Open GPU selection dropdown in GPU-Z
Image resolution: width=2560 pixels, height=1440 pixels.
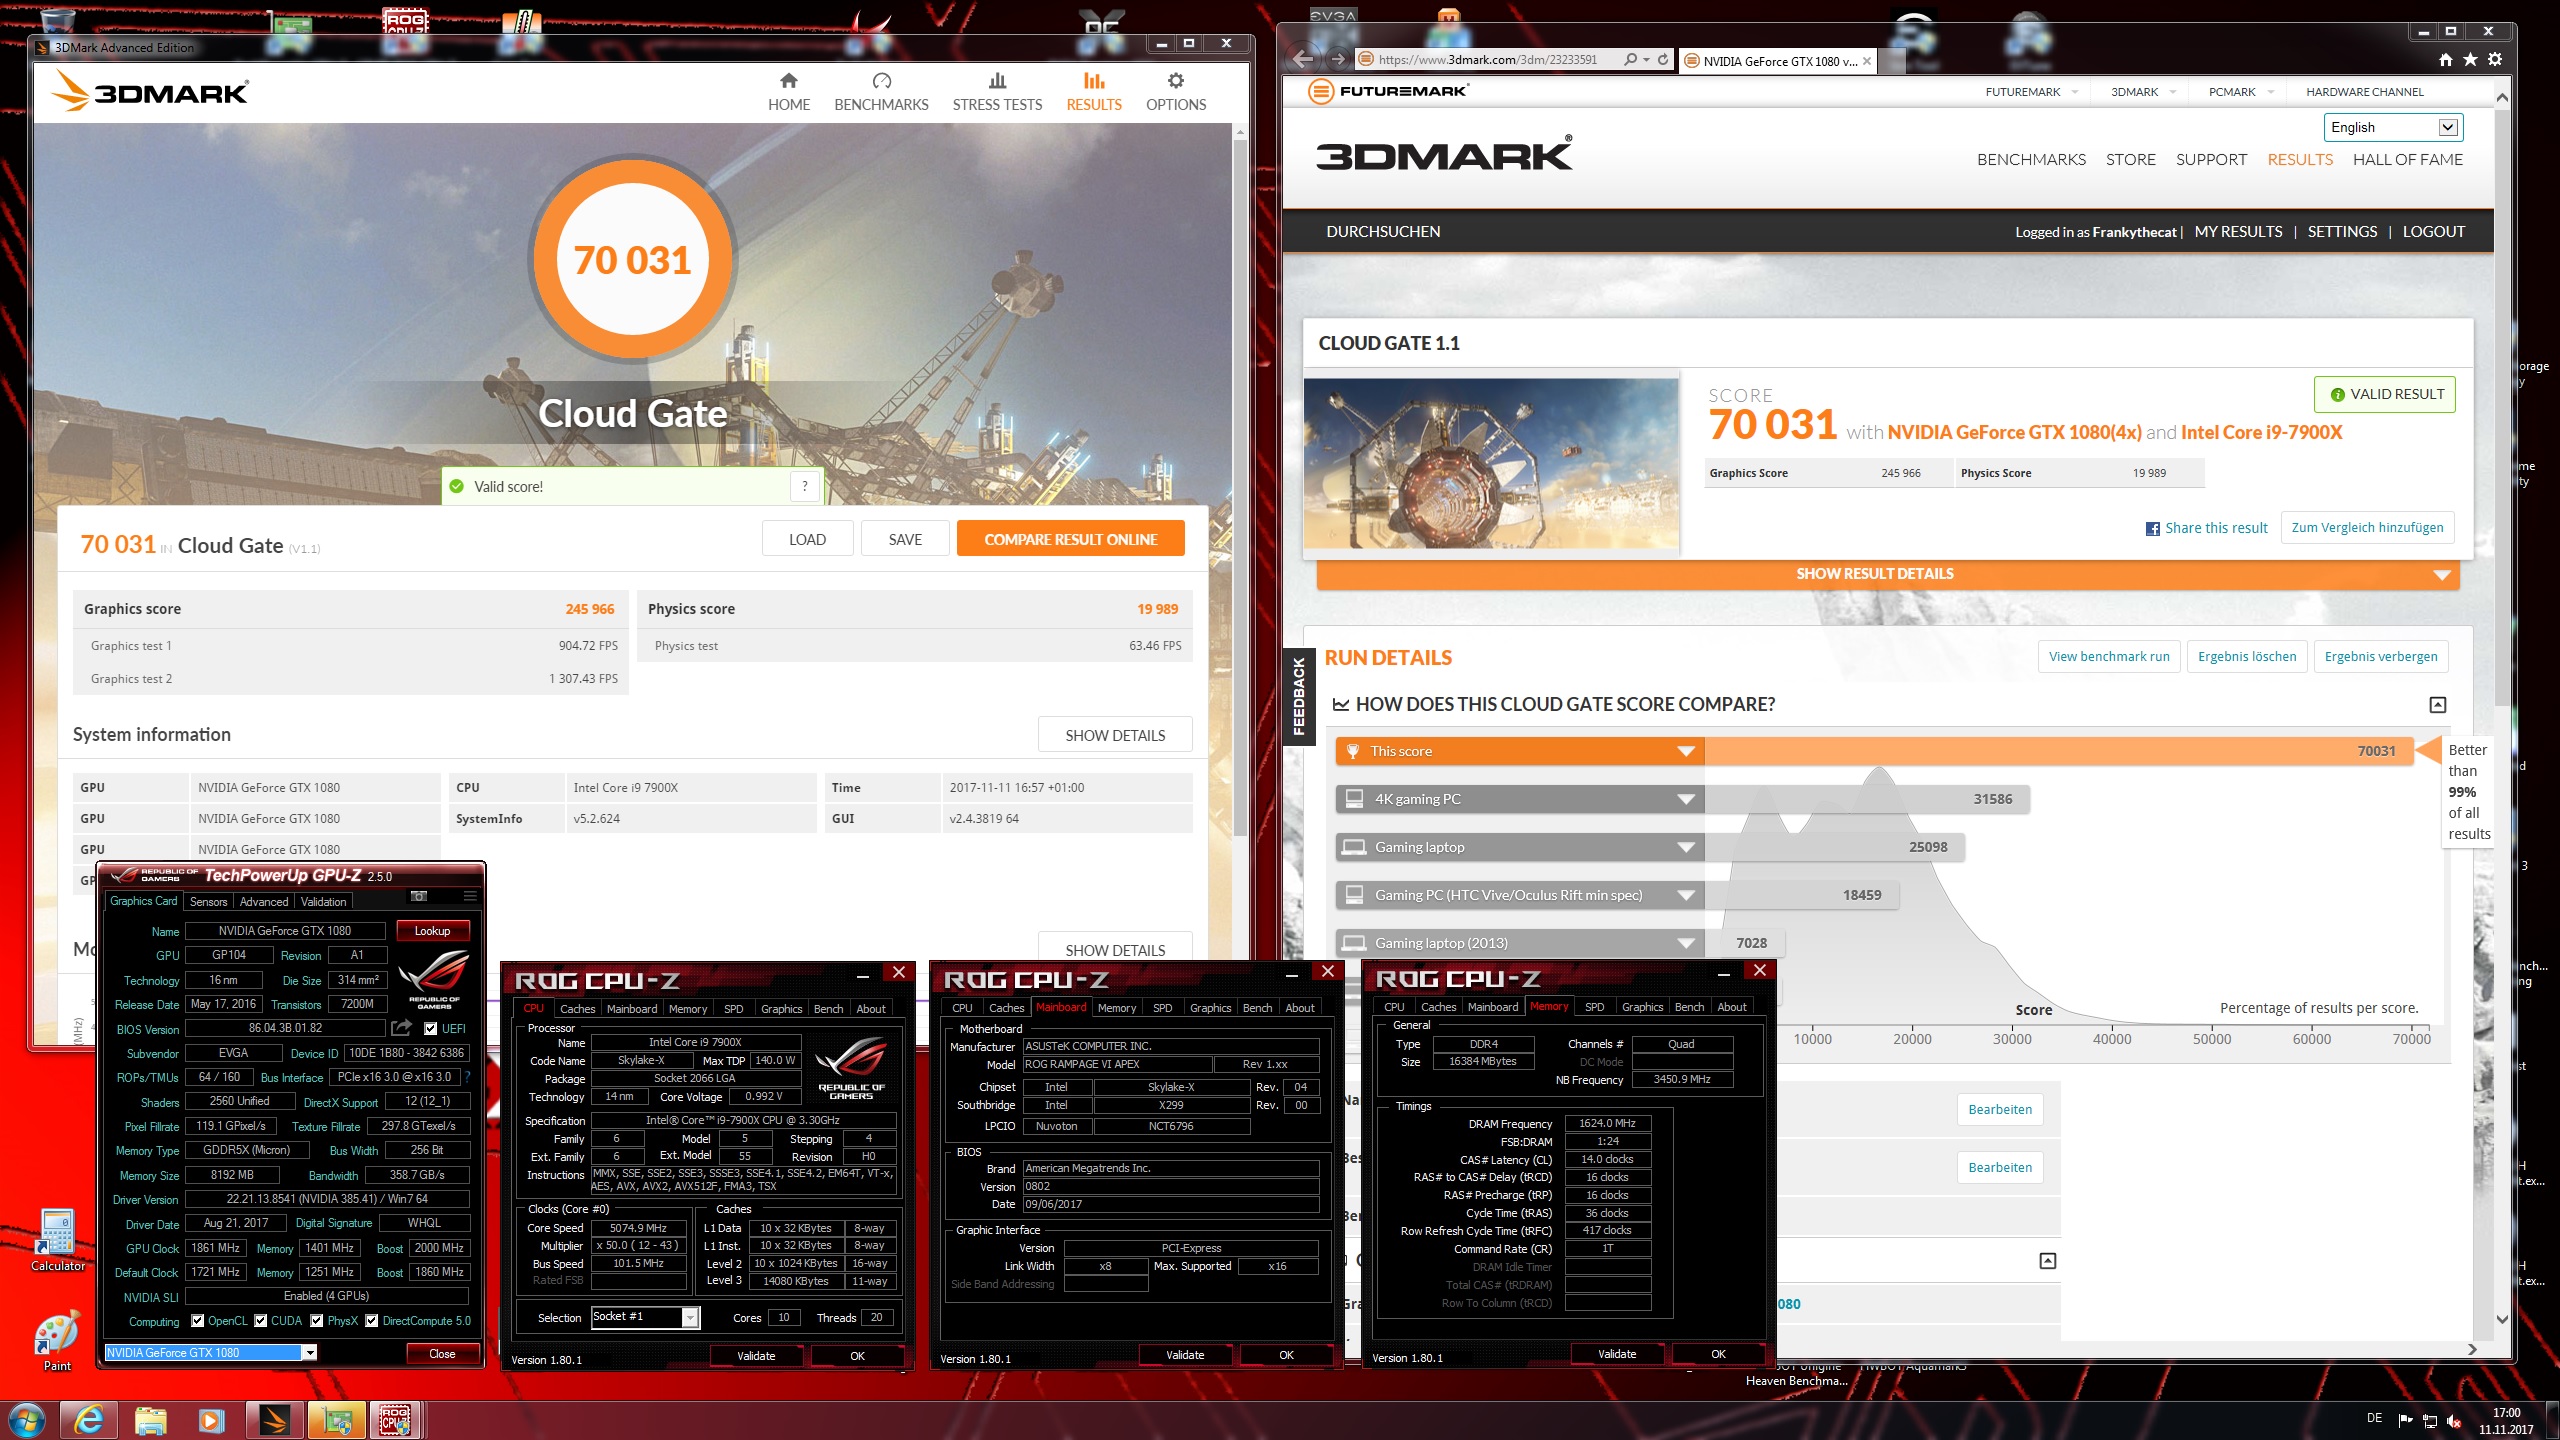pyautogui.click(x=310, y=1353)
